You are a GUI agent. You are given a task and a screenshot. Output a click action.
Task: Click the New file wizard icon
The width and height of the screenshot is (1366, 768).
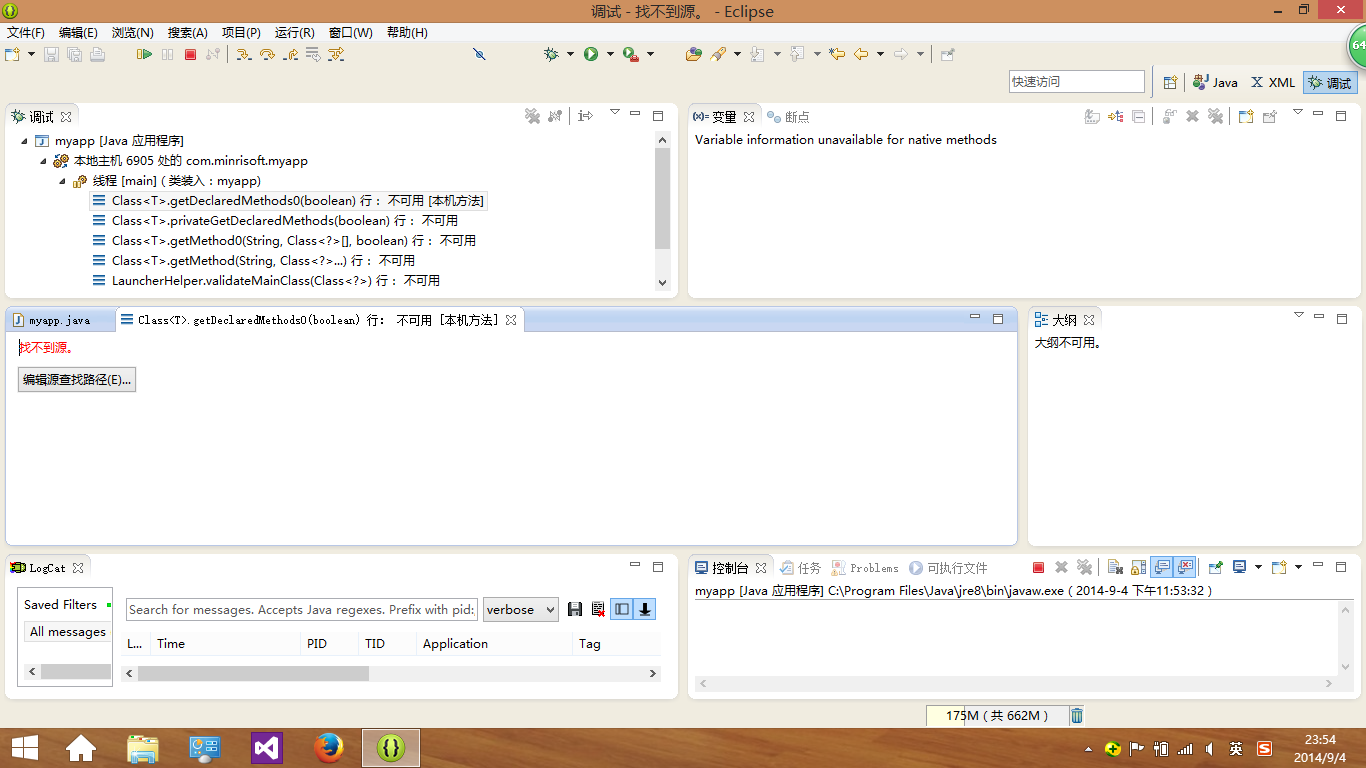click(12, 54)
